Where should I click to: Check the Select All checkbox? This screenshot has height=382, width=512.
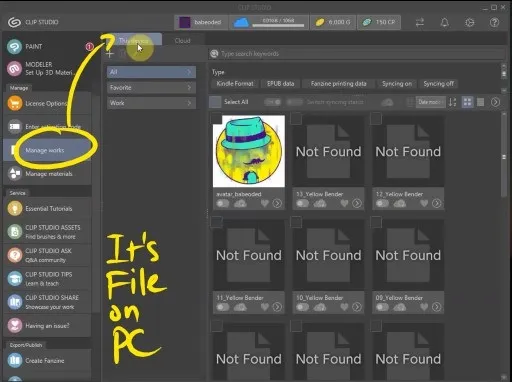coord(215,102)
